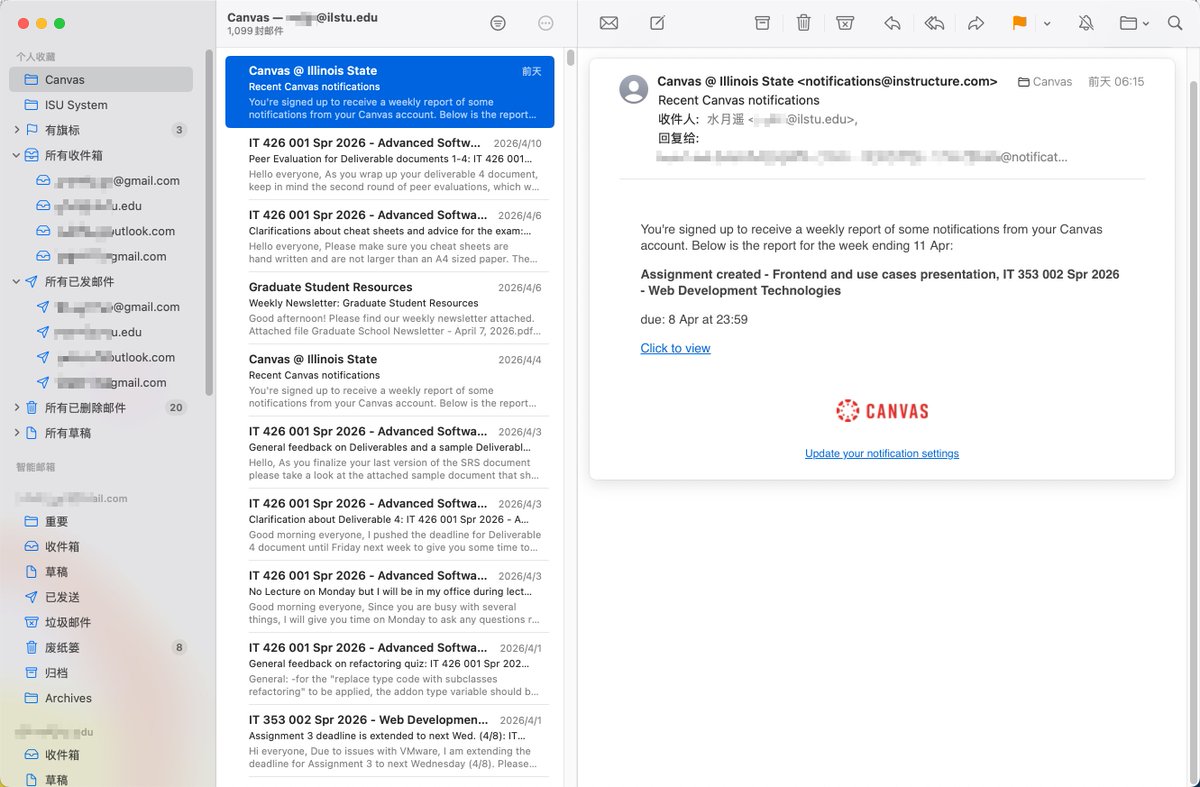The image size is (1200, 787).
Task: Open the 废纸篓 folder with 8 items
Action: (x=101, y=647)
